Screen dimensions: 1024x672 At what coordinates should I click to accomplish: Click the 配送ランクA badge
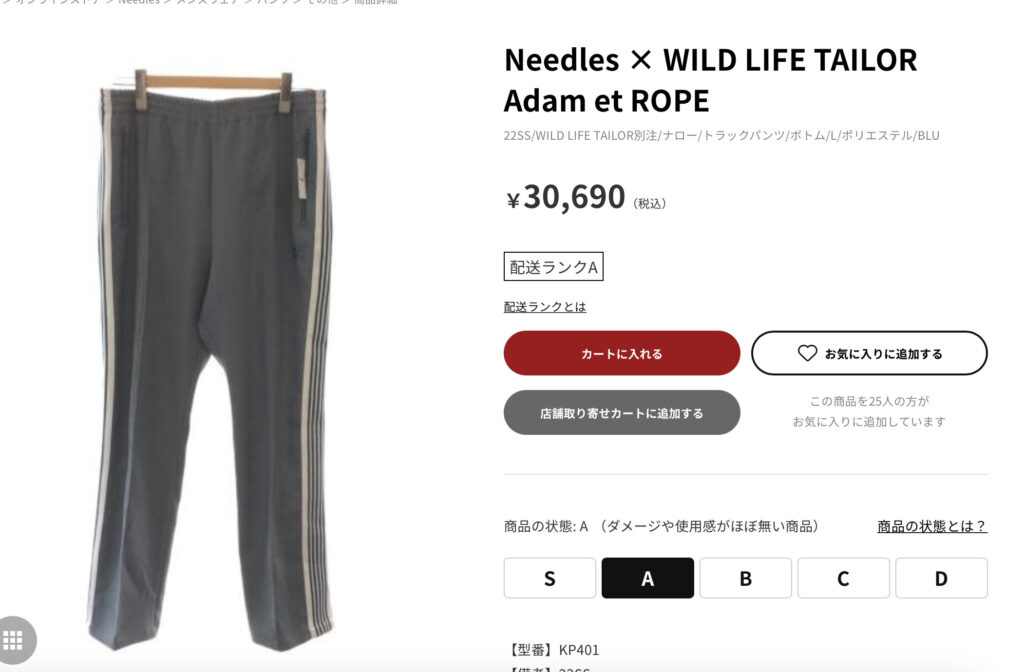click(x=554, y=266)
